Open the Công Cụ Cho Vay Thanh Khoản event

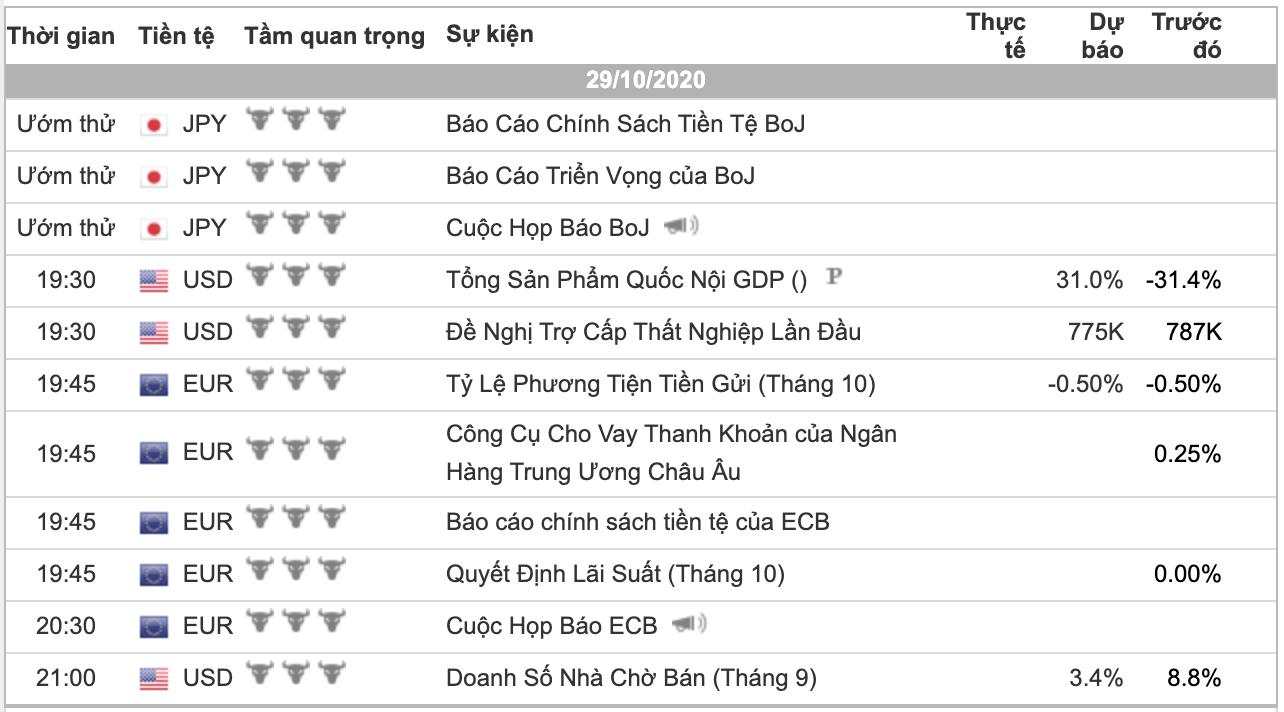pos(672,453)
